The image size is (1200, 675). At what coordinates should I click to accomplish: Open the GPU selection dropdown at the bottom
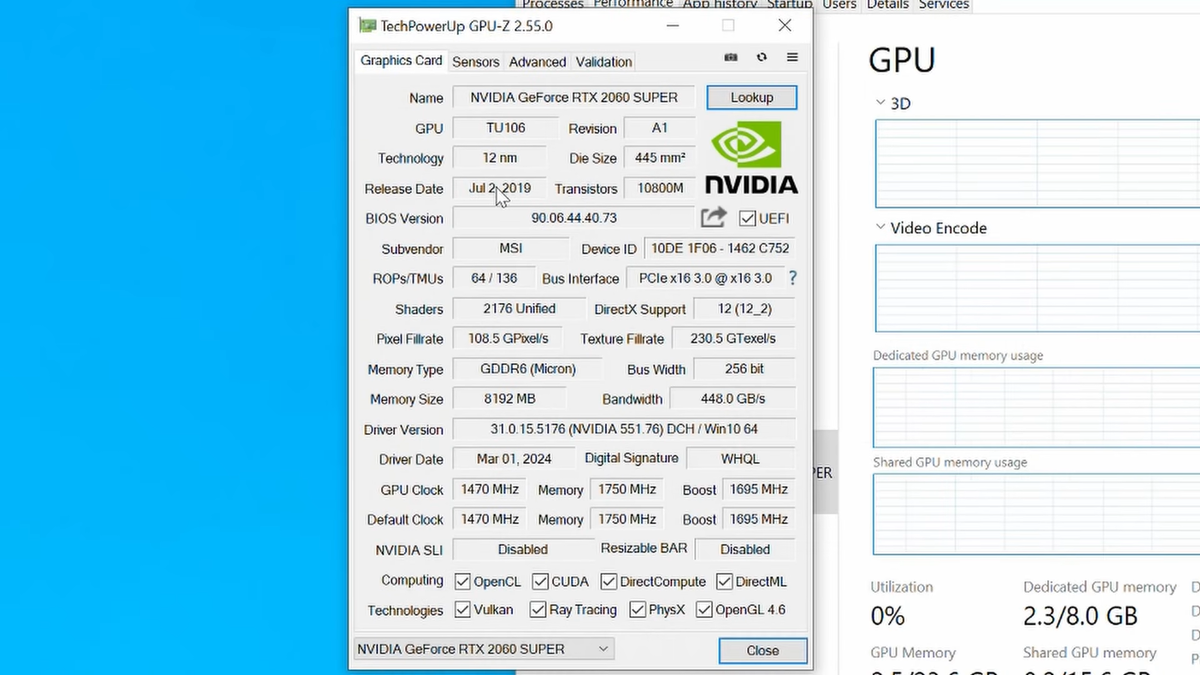(x=602, y=648)
